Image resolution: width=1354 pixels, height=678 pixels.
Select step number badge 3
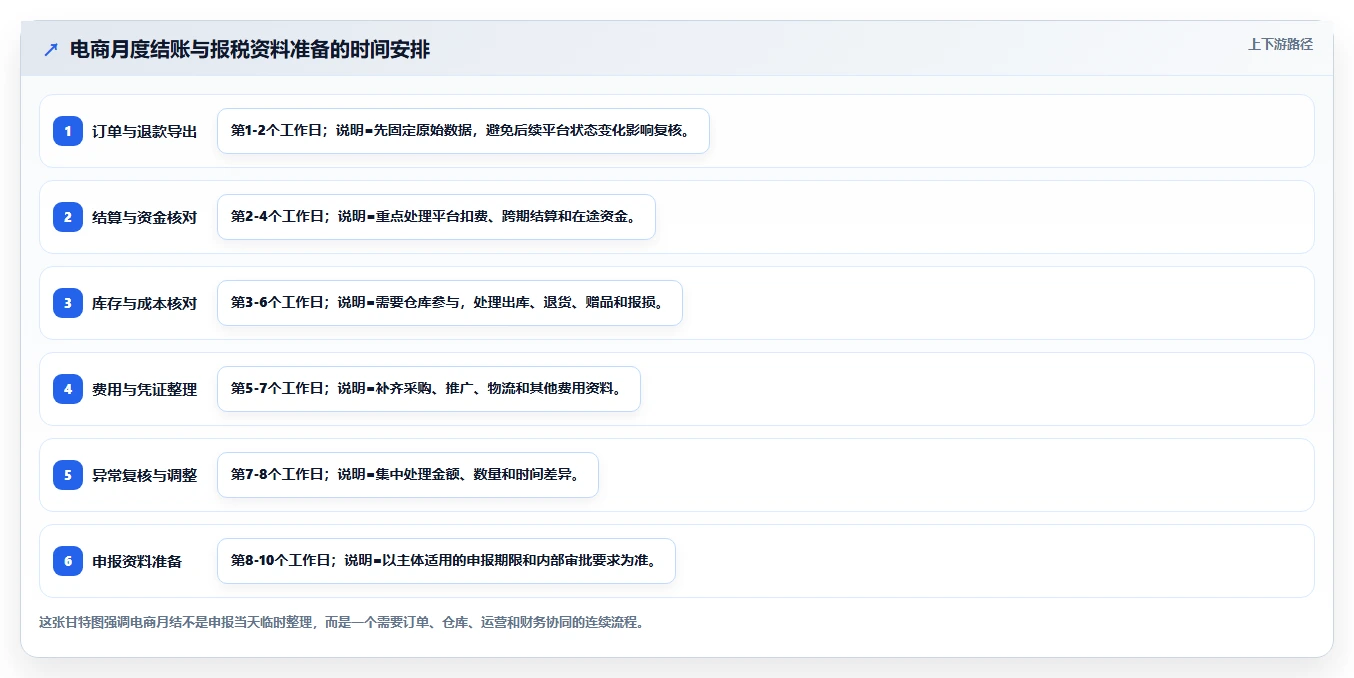pyautogui.click(x=68, y=303)
